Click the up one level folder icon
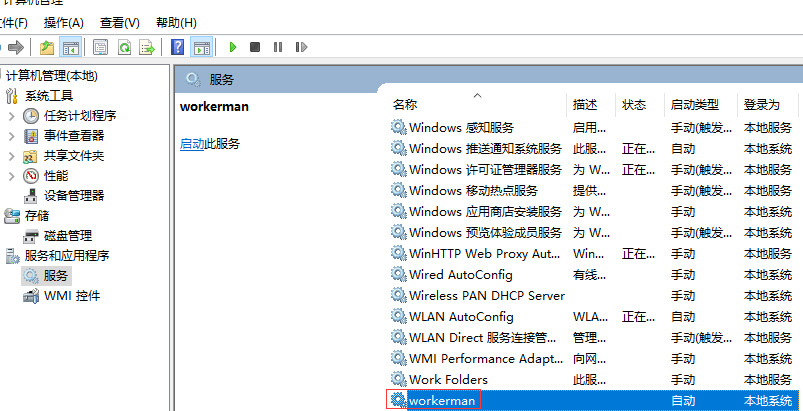The width and height of the screenshot is (803, 411). pyautogui.click(x=47, y=48)
